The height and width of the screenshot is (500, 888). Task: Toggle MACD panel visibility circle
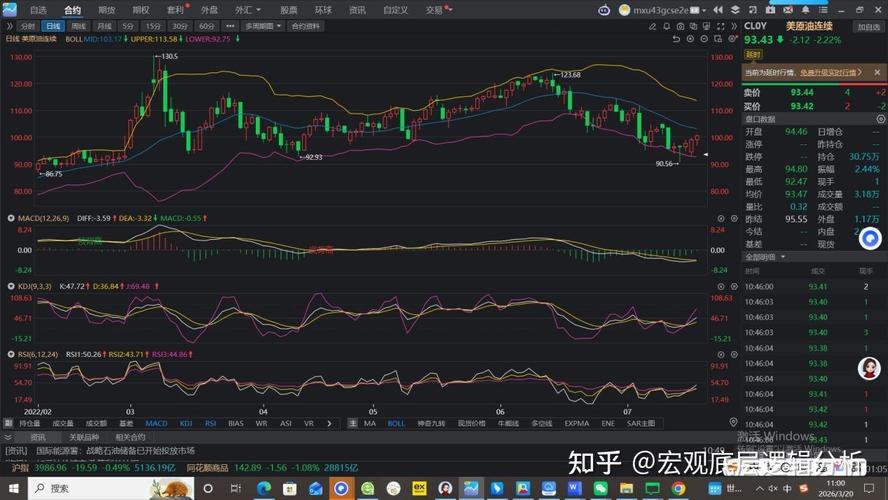pyautogui.click(x=11, y=218)
